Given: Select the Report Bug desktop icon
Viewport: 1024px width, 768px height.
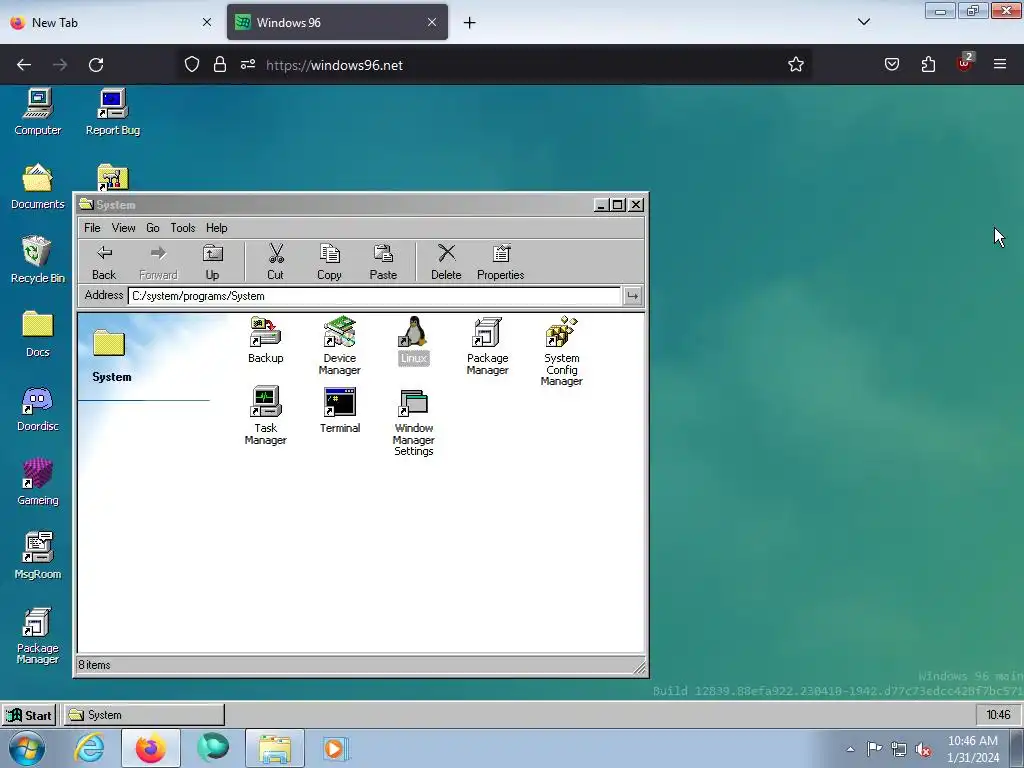Looking at the screenshot, I should (x=113, y=112).
